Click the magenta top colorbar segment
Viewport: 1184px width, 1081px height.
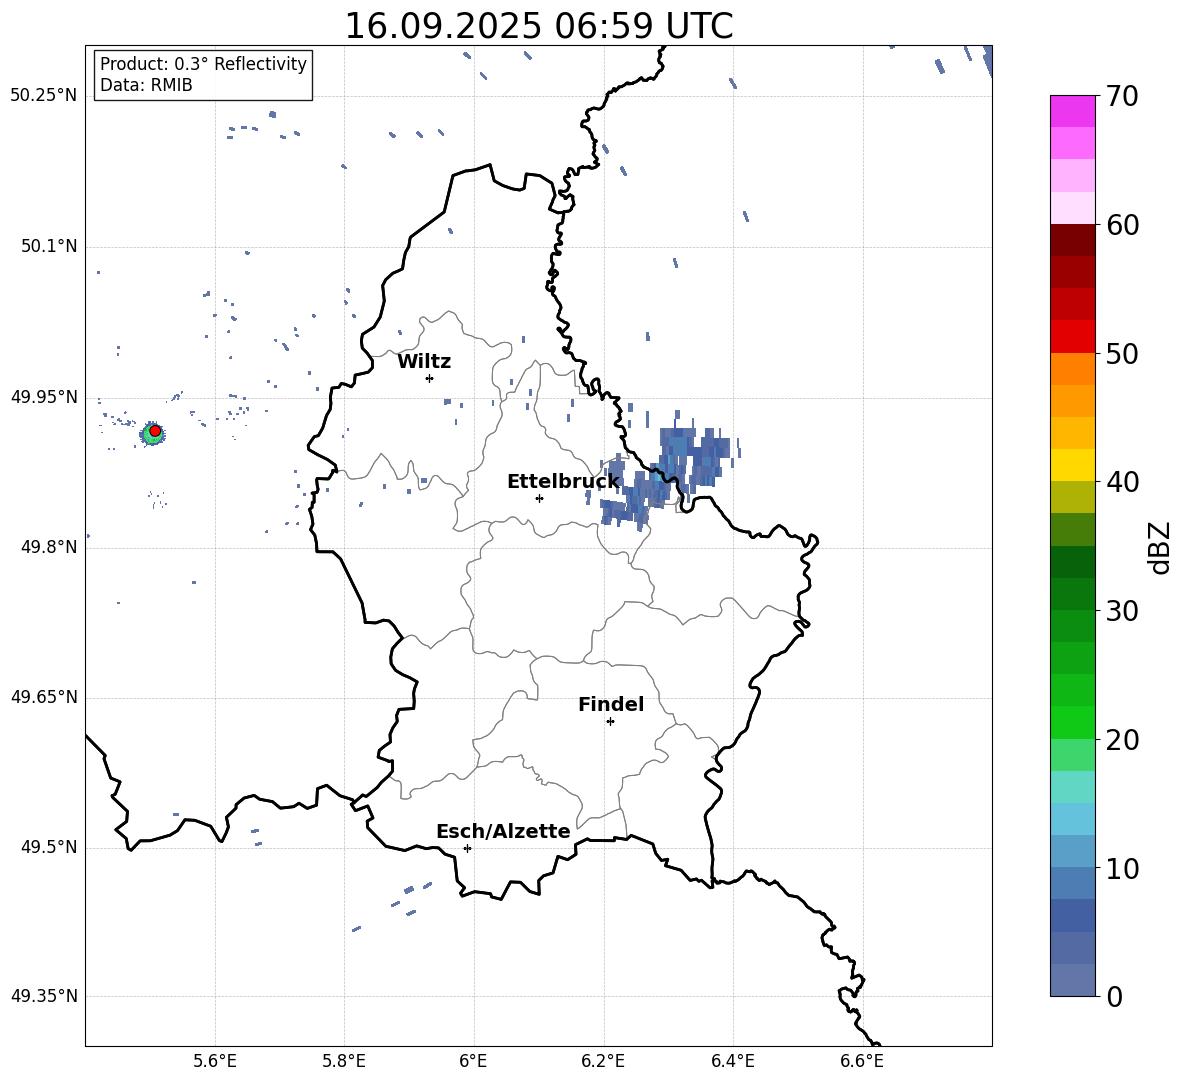pos(1072,111)
